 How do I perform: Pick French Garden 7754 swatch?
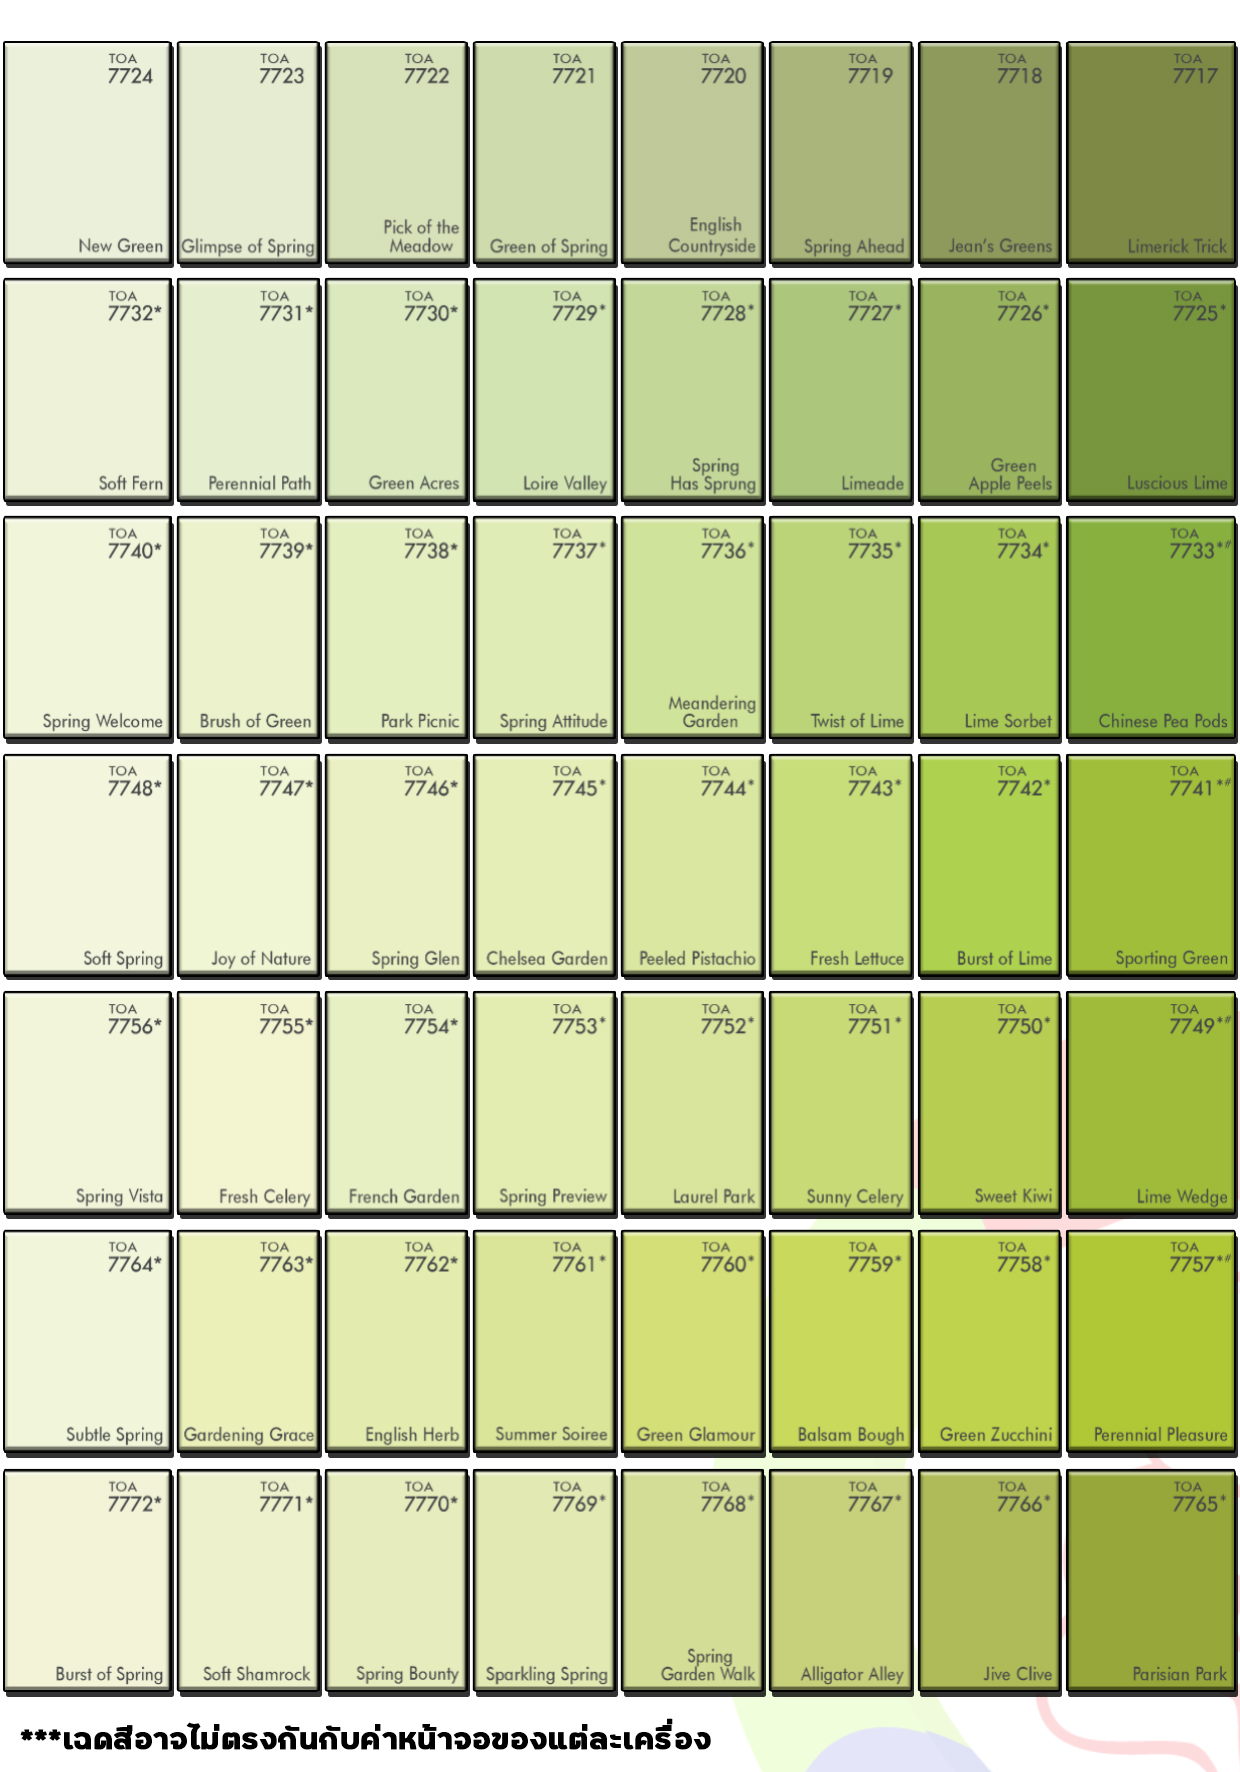(x=397, y=1104)
